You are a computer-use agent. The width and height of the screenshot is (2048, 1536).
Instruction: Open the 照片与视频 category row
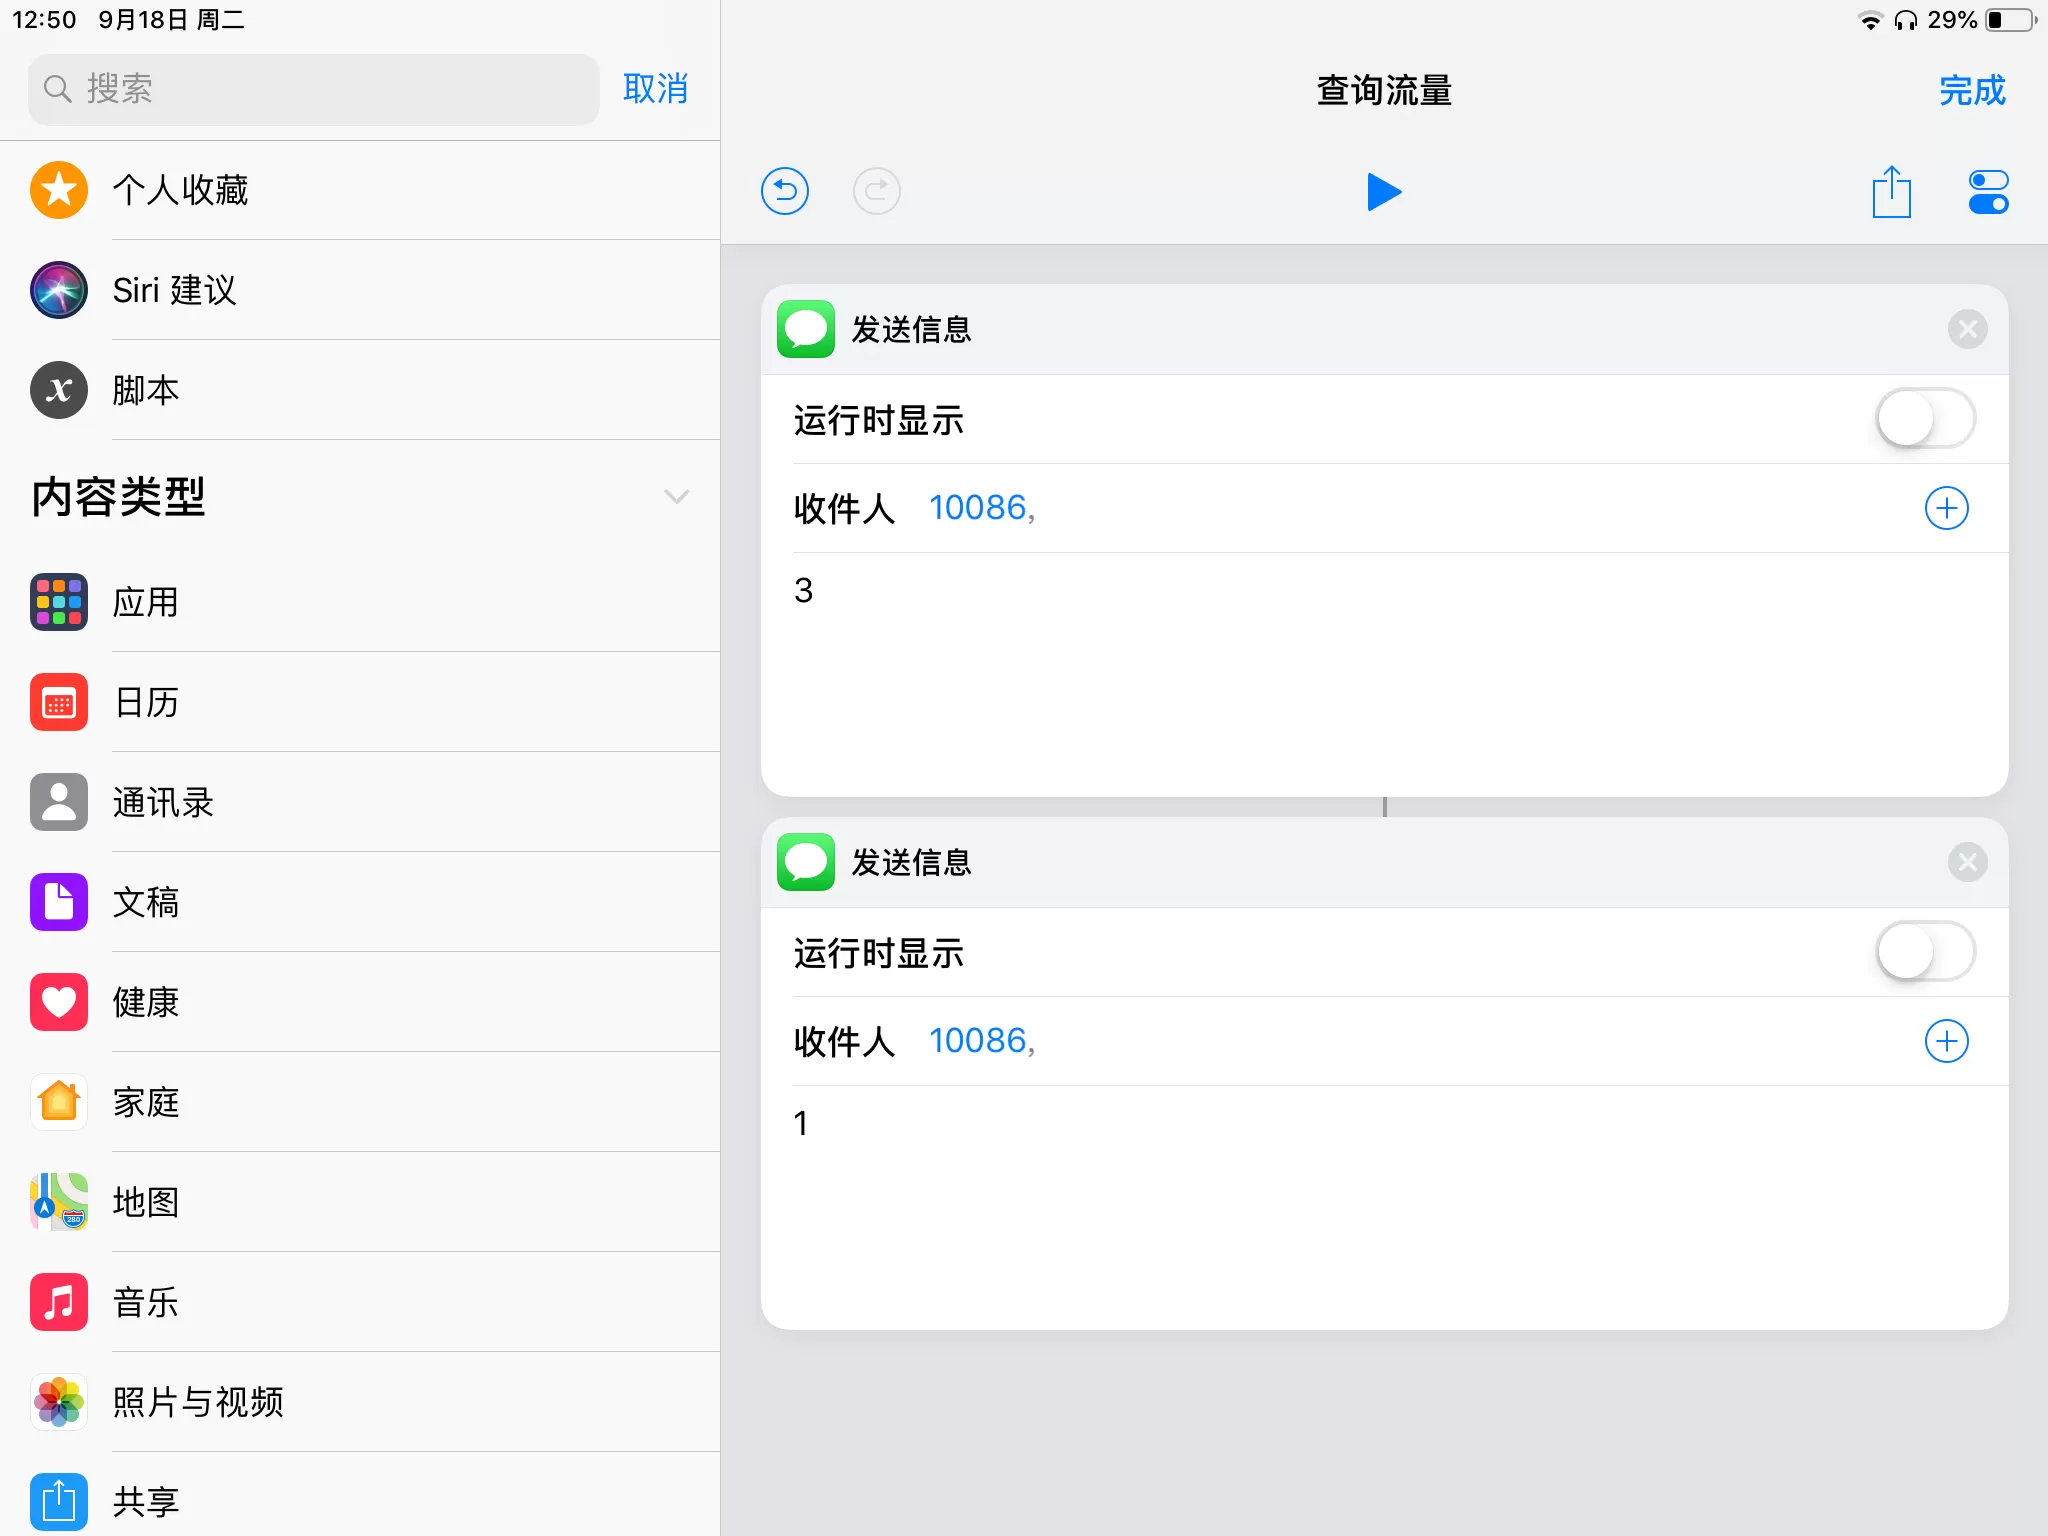[x=360, y=1402]
